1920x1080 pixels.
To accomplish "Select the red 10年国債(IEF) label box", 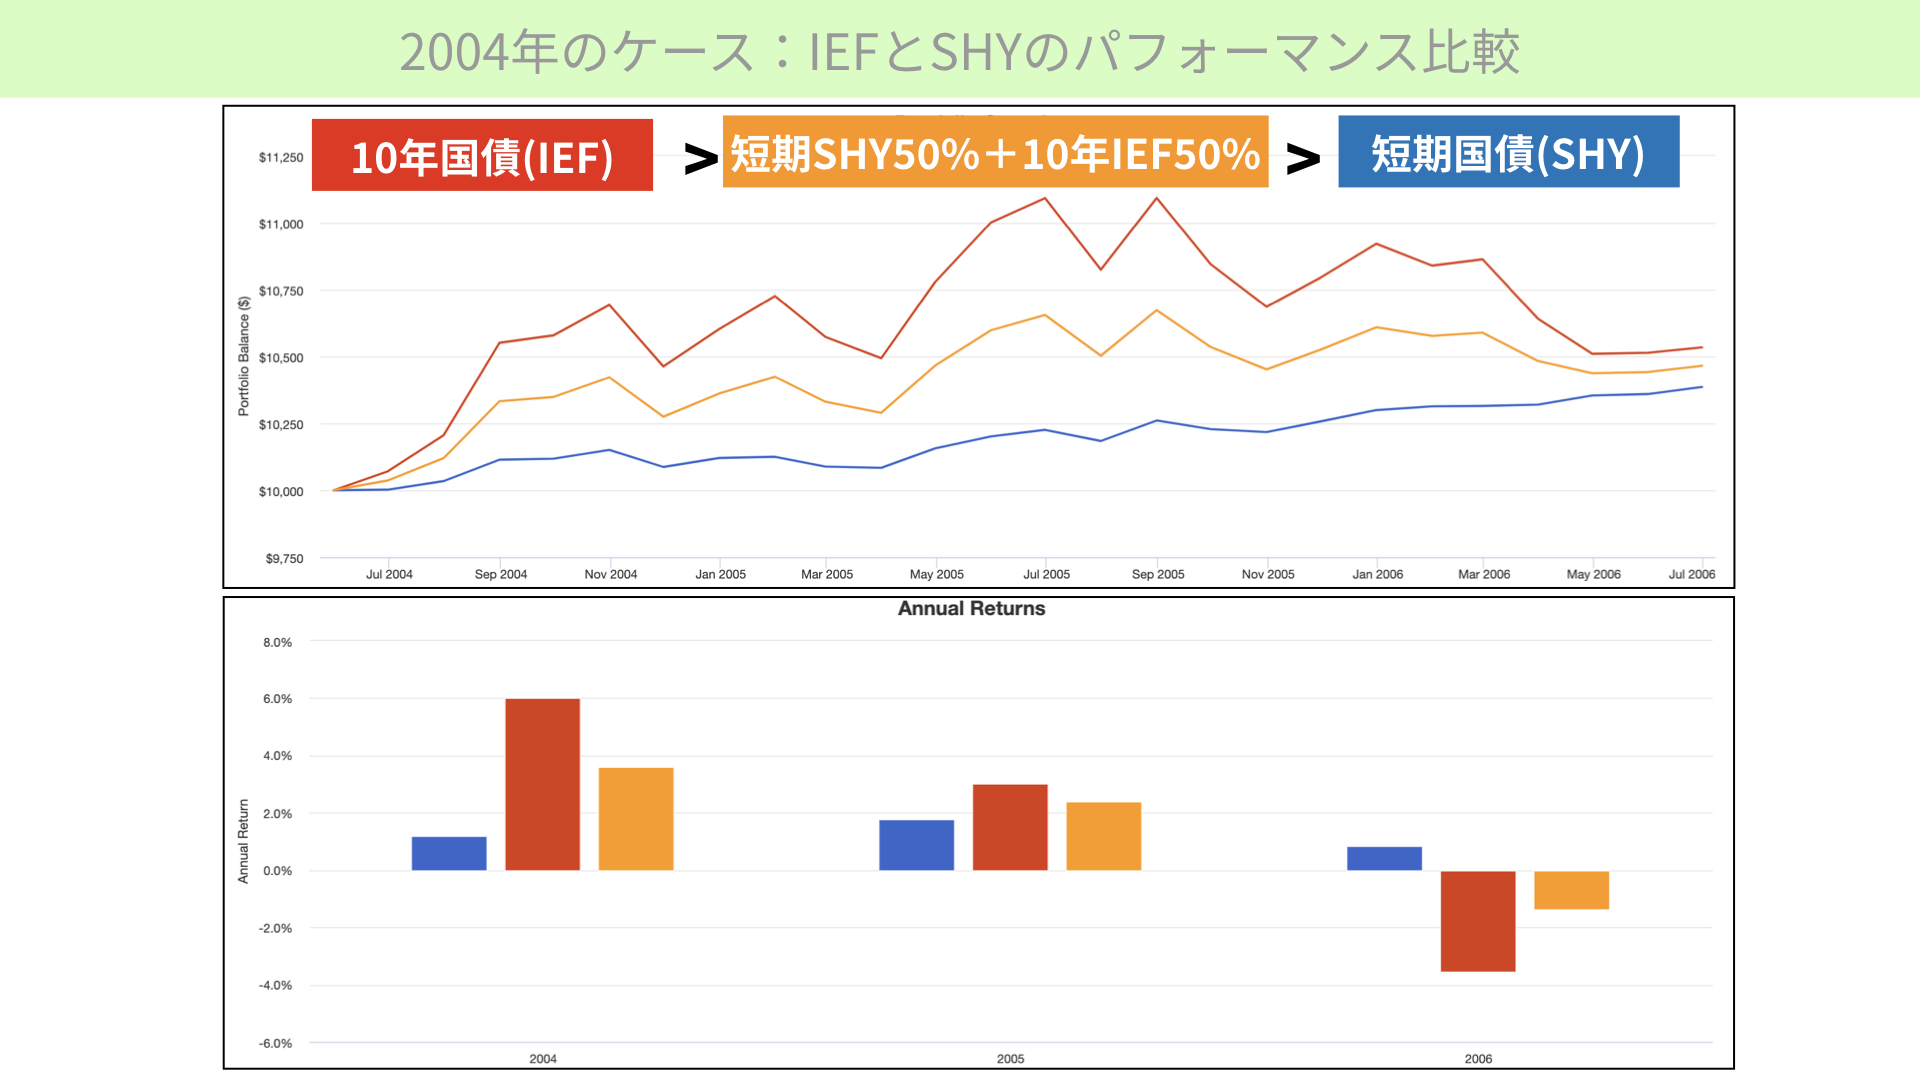I will [482, 155].
